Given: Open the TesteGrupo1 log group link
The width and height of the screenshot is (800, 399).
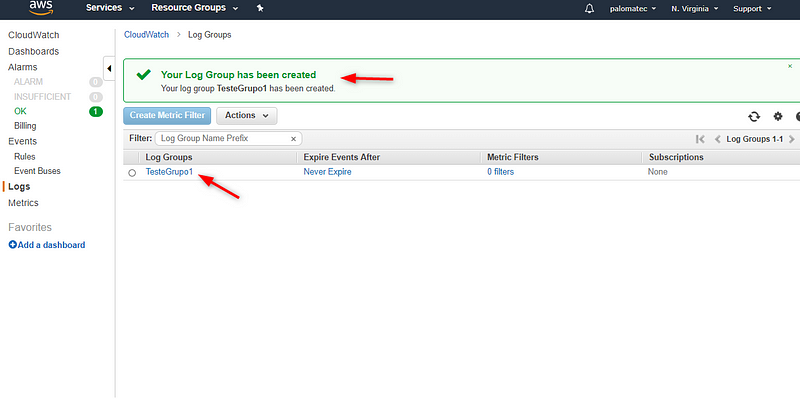Looking at the screenshot, I should pos(169,172).
